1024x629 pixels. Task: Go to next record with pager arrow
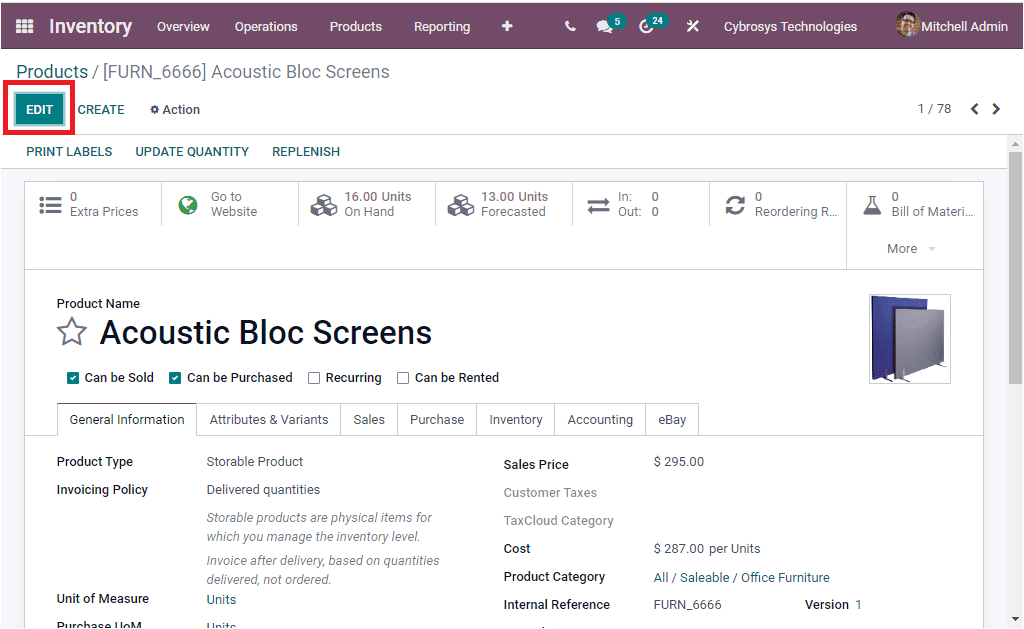996,108
